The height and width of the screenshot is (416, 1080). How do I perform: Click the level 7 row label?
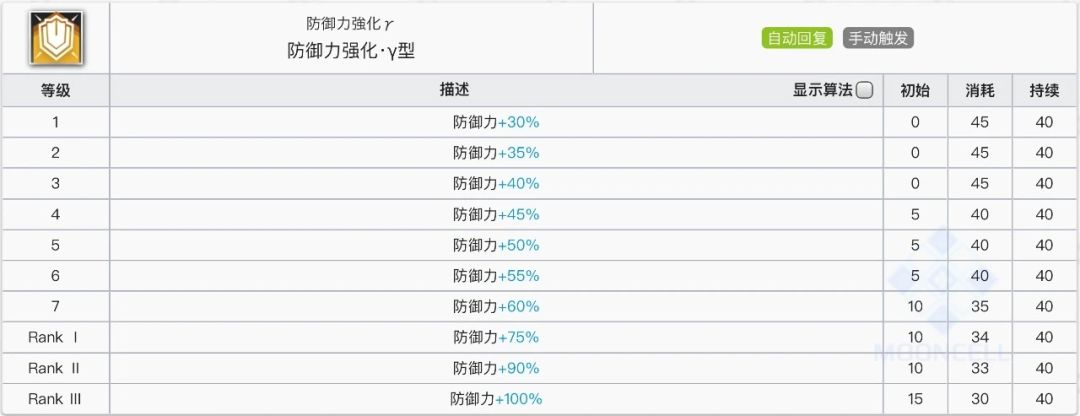click(x=55, y=306)
